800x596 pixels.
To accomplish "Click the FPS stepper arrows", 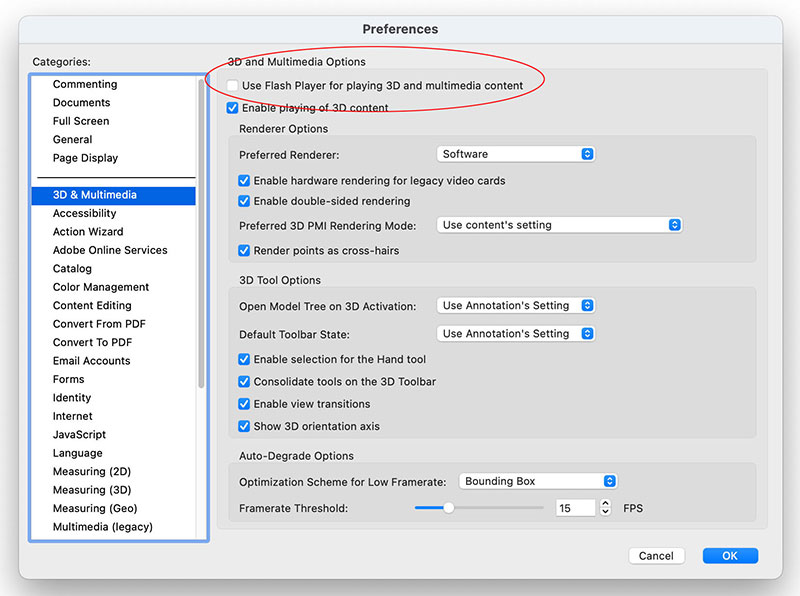I will point(605,508).
